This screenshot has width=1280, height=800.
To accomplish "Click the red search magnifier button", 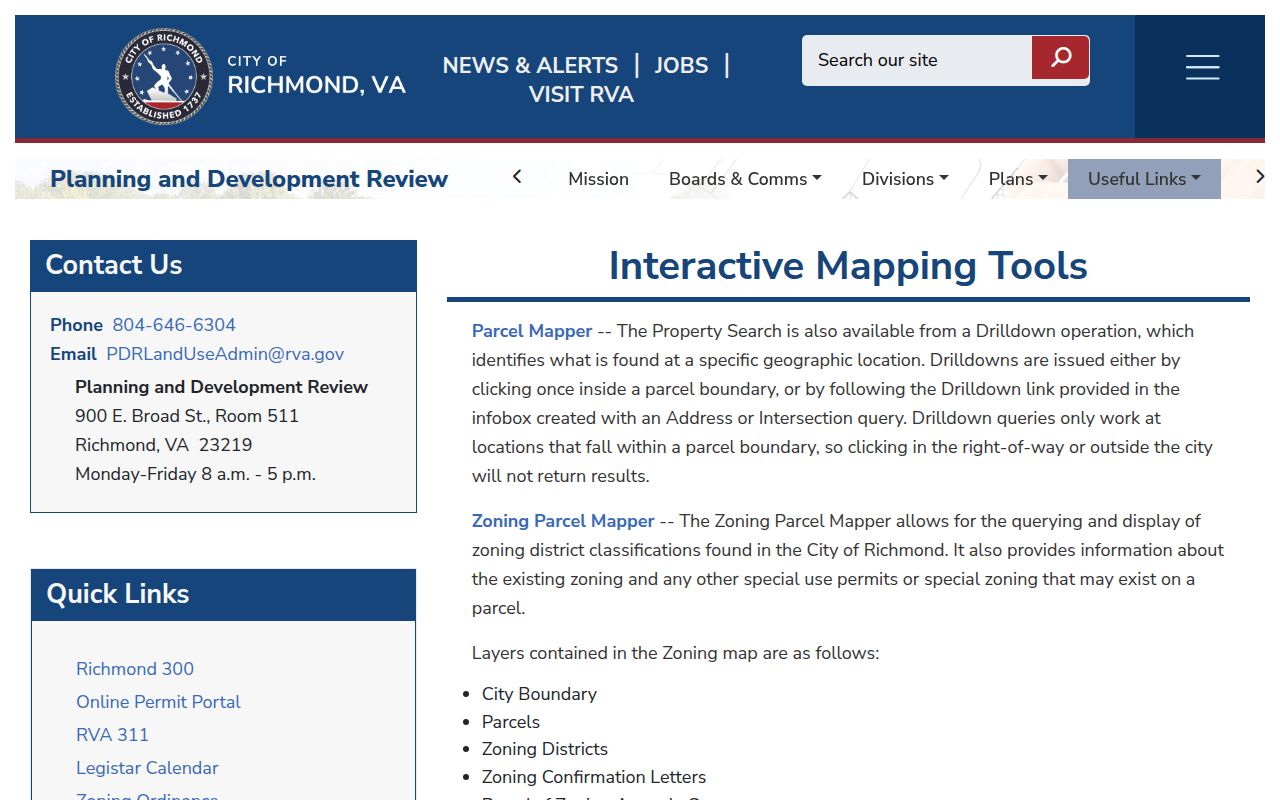I will coord(1060,58).
